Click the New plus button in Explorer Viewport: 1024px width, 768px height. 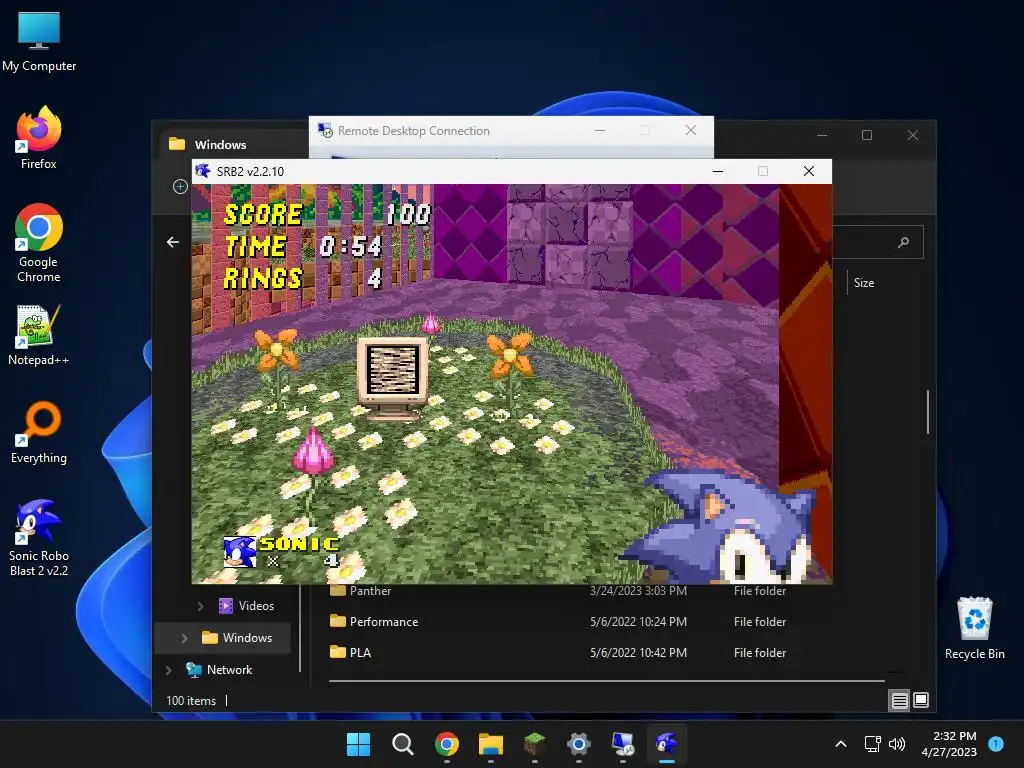(x=180, y=187)
